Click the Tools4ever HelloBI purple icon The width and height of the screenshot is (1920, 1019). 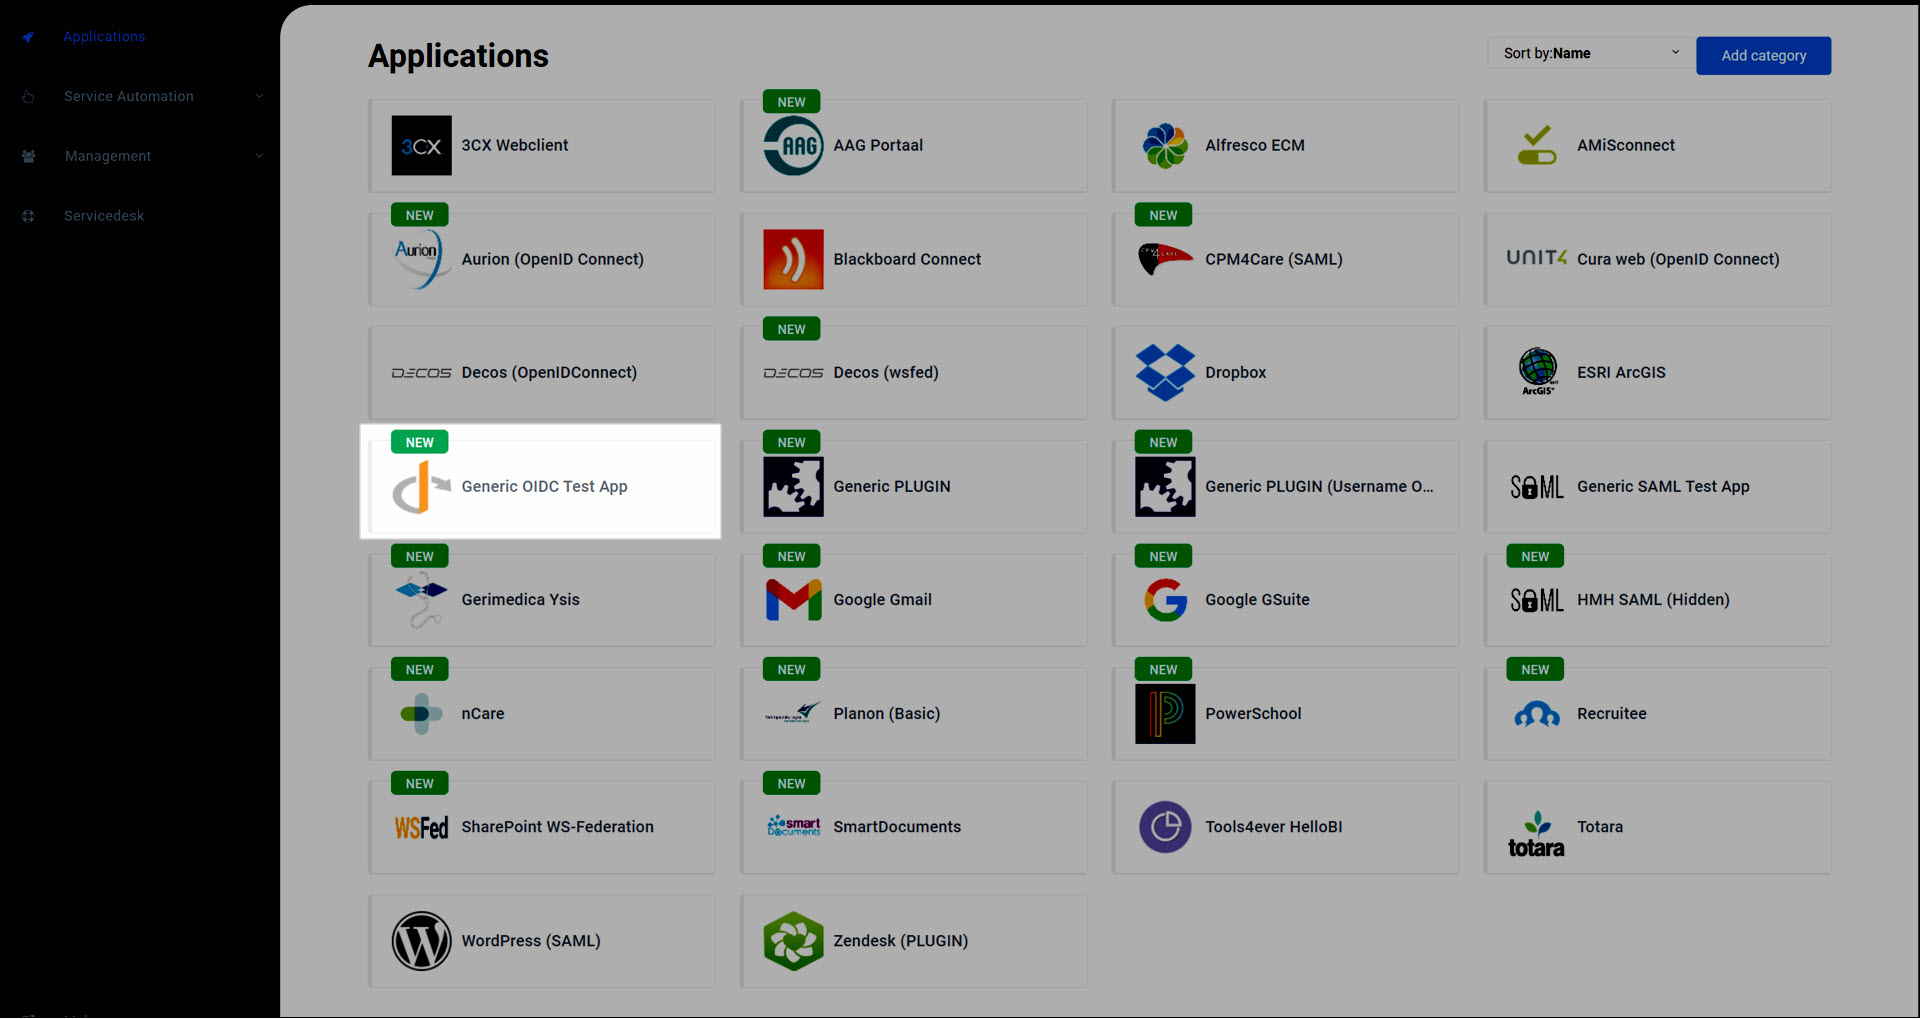(1165, 827)
